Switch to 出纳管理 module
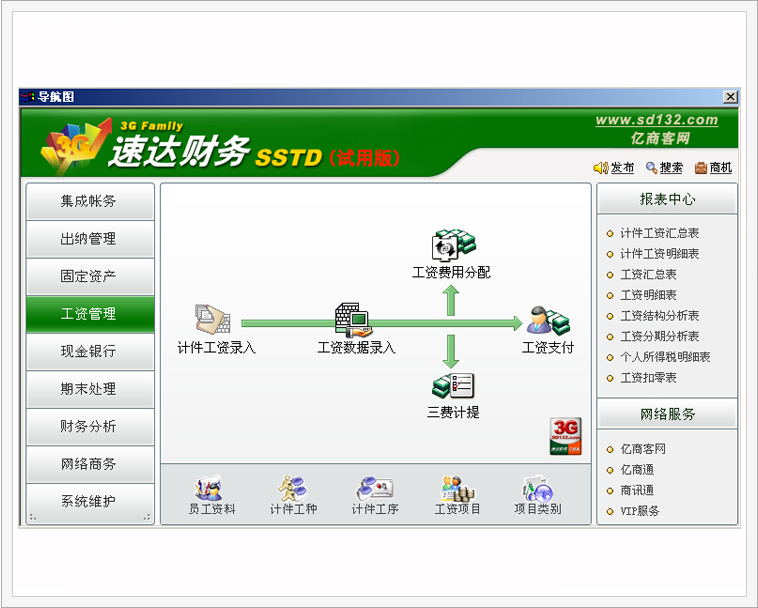The image size is (758, 608). pos(90,239)
